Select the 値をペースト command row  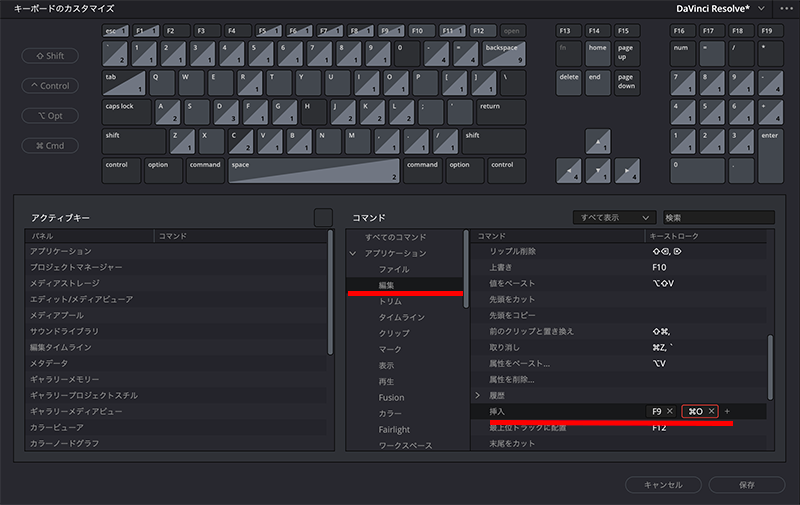point(619,283)
